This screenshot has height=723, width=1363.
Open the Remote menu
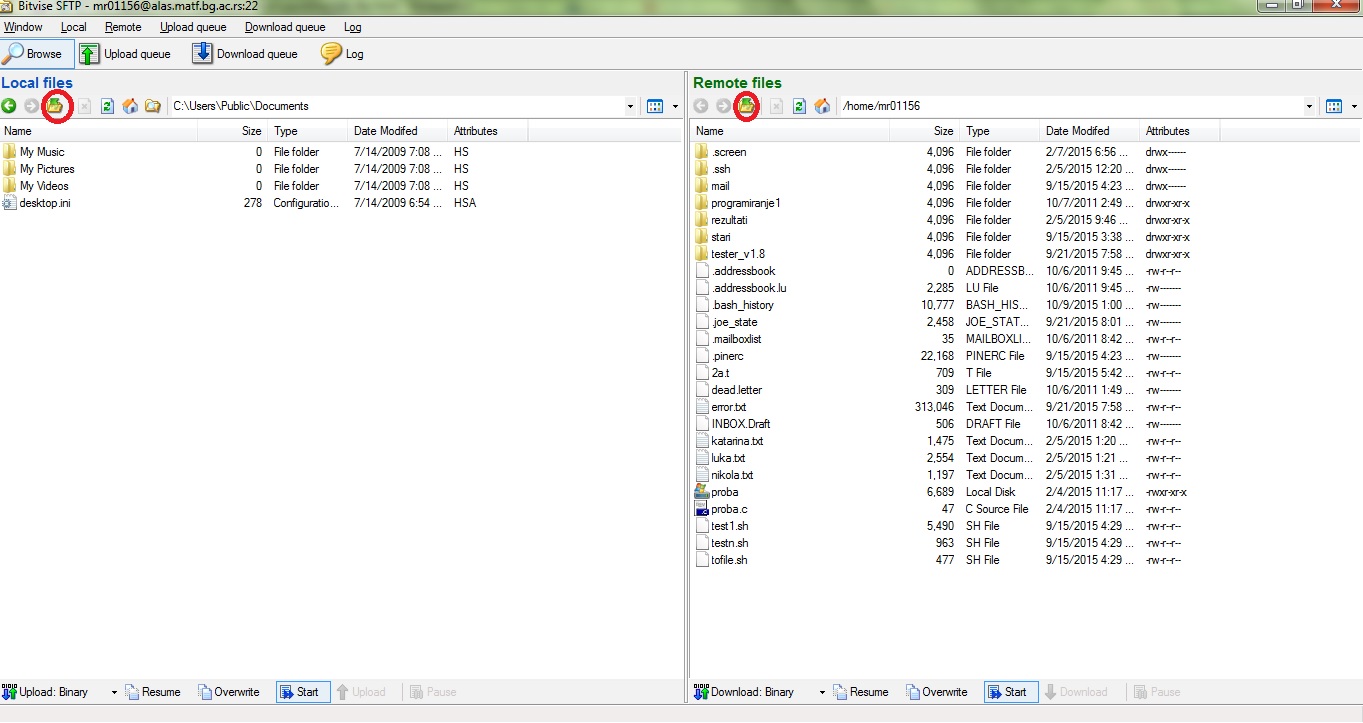point(123,27)
